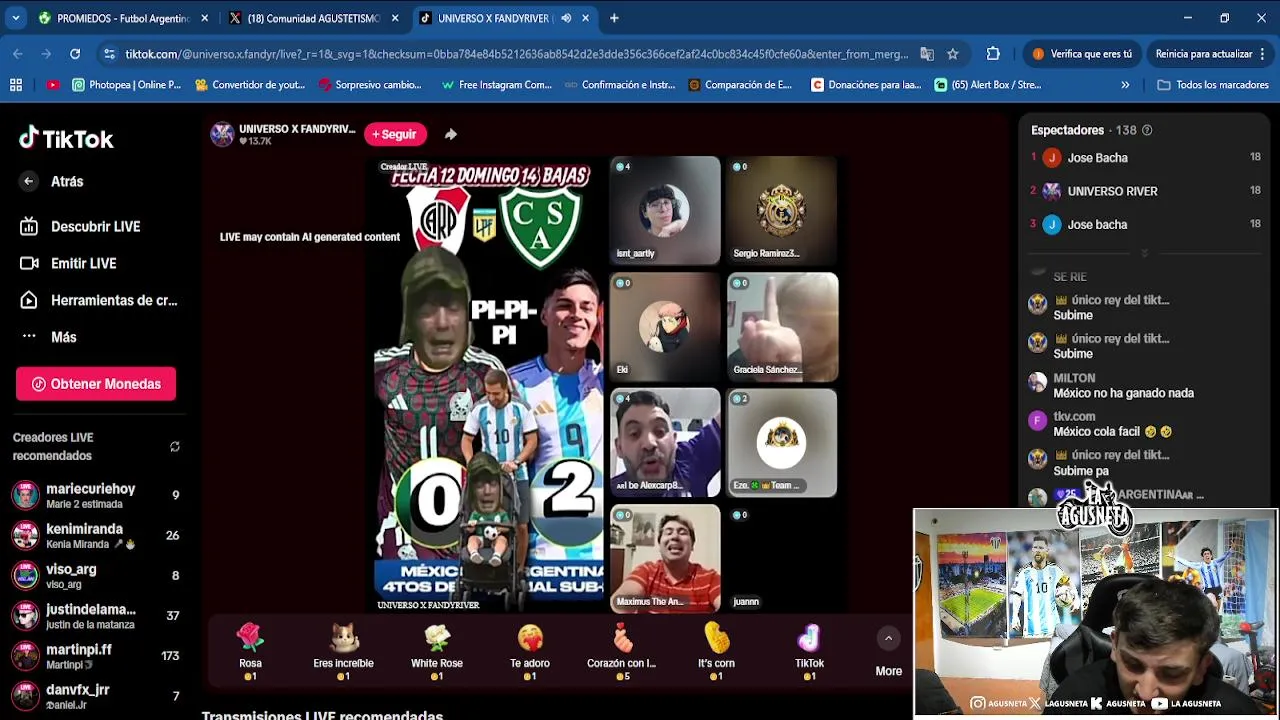
Task: Send the TikTok gift
Action: click(x=809, y=651)
